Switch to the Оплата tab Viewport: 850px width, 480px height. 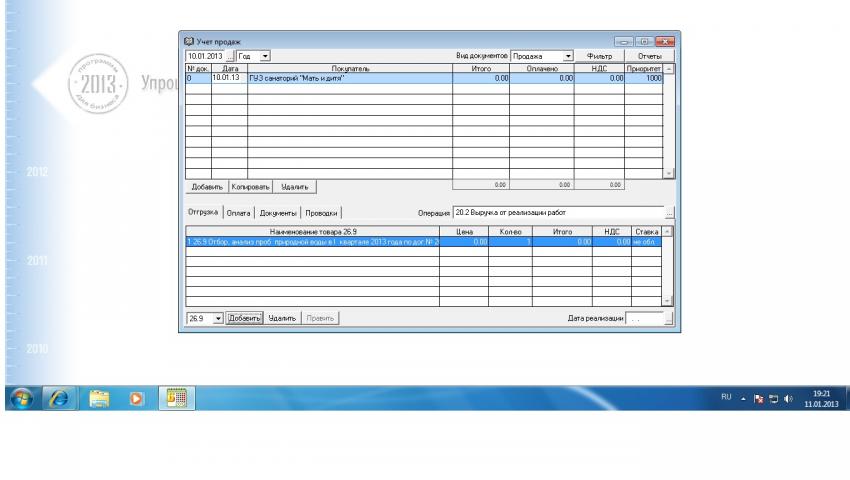click(238, 212)
